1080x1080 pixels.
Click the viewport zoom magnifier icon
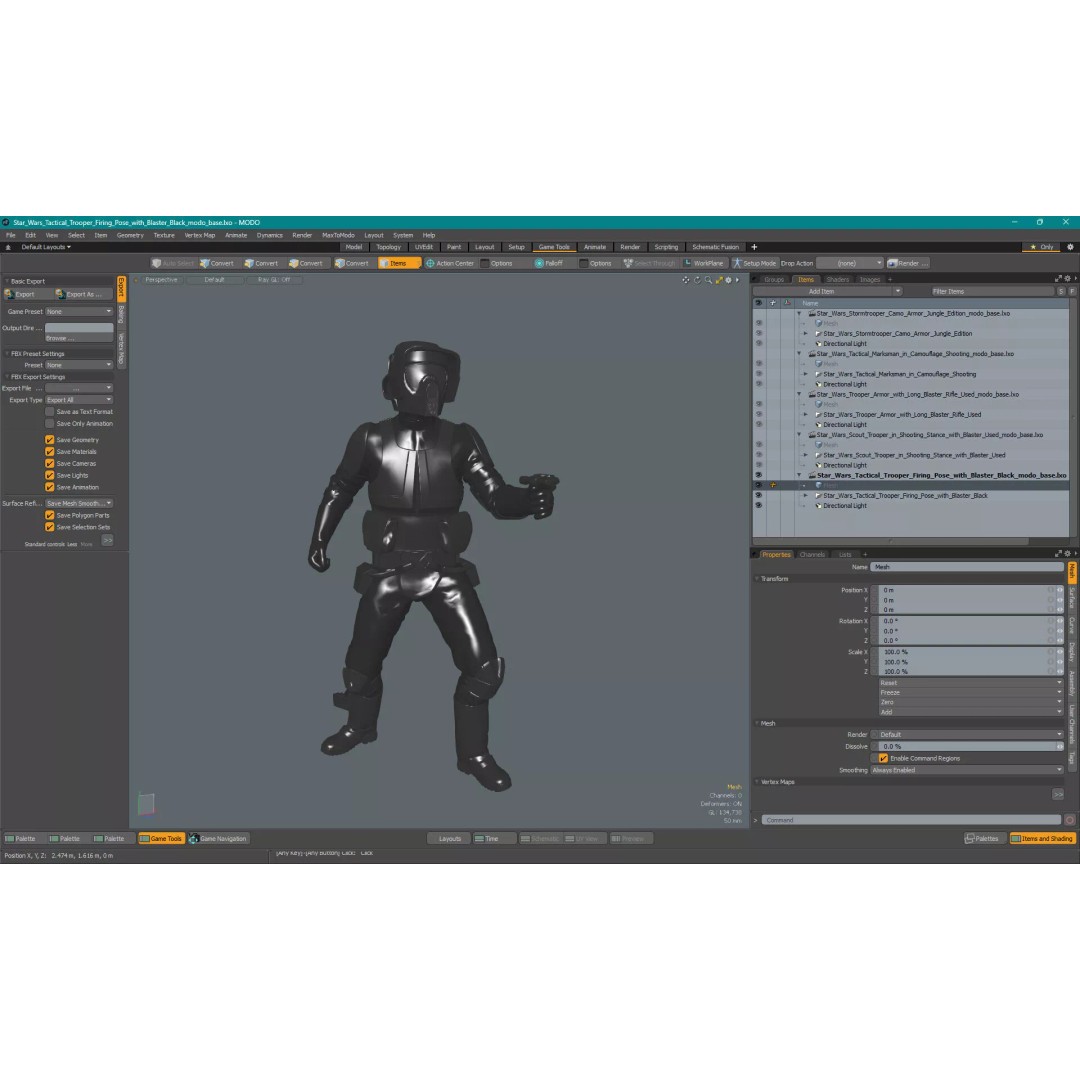coord(708,280)
